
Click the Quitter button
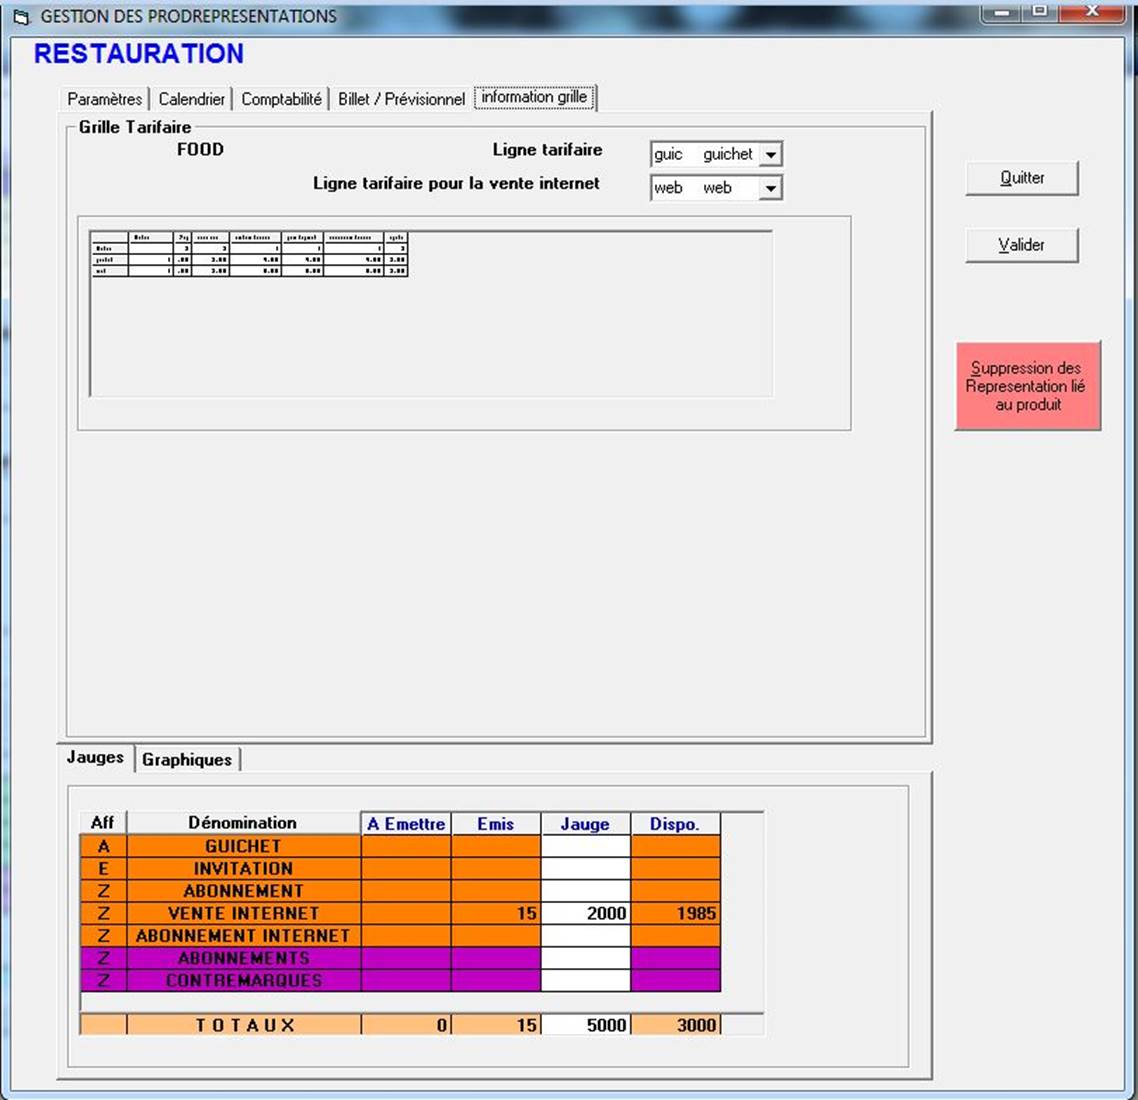point(1022,178)
